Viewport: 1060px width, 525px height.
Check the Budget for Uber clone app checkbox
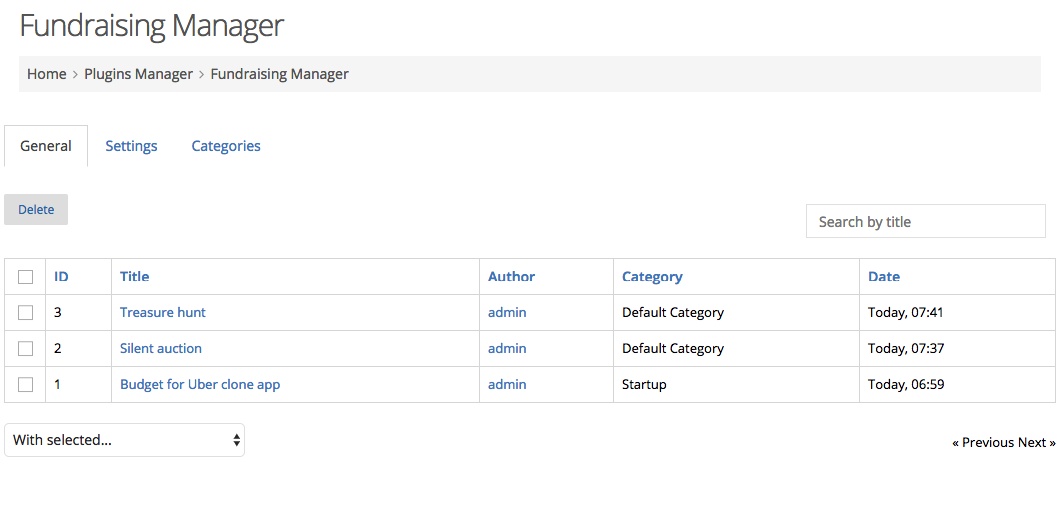pos(25,384)
